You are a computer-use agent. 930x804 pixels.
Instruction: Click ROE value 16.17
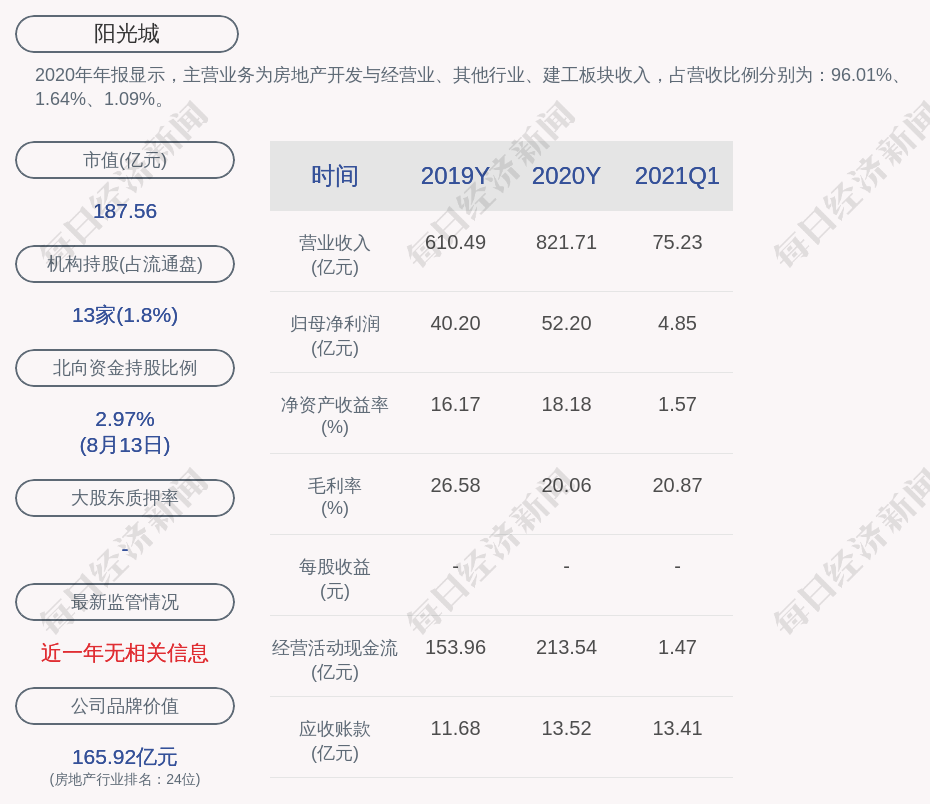455,404
